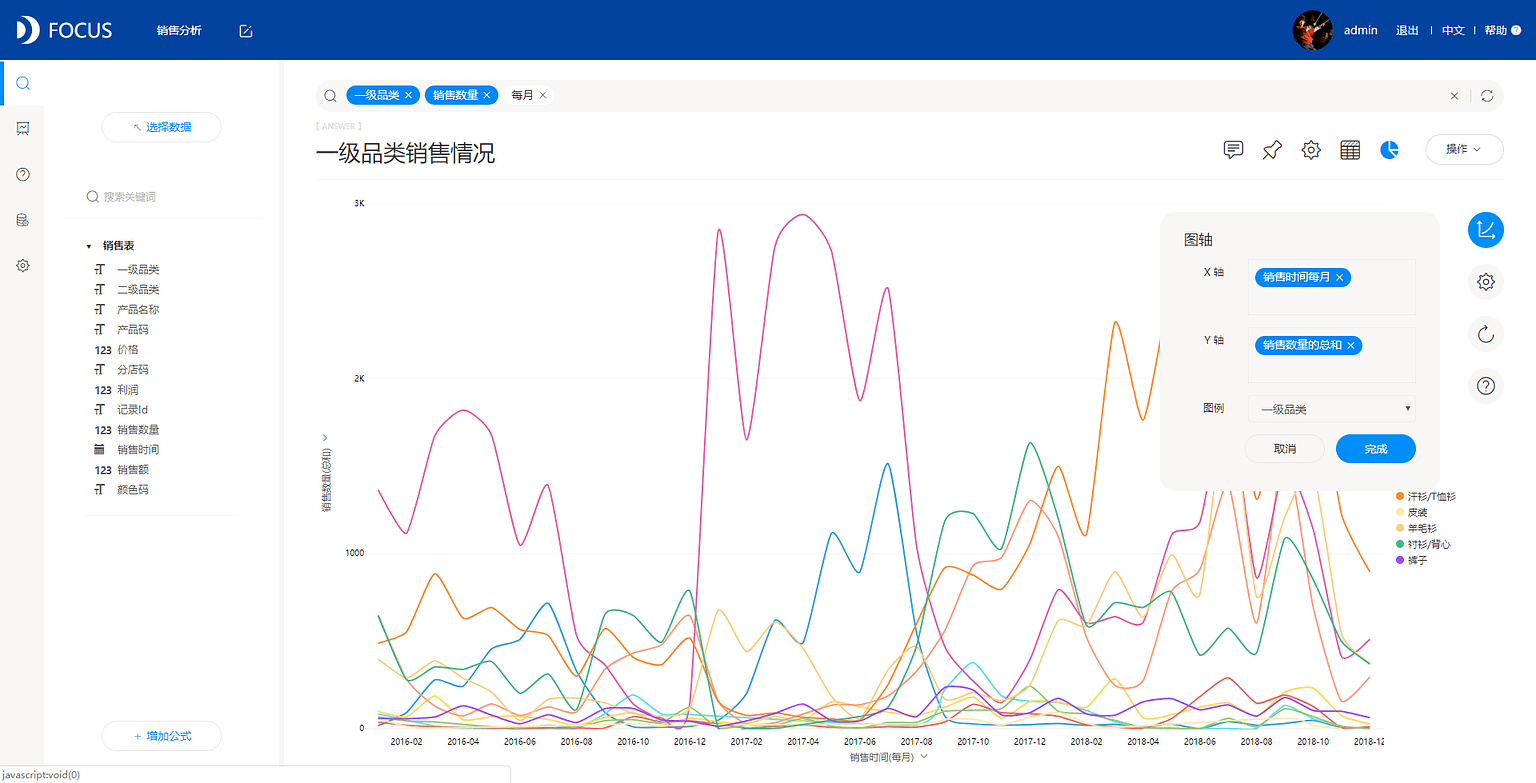The image size is (1536, 783).
Task: Click the 一级品类销售情况 chart title
Action: tap(405, 154)
